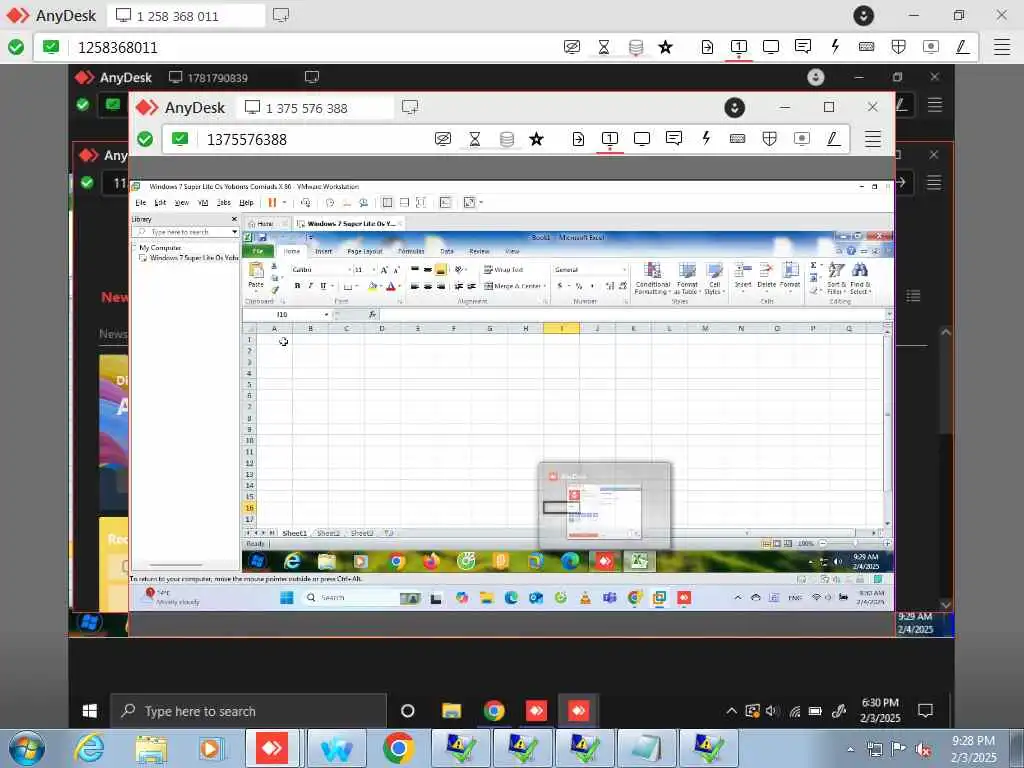Open Cell Styles gallery in Excel

(714, 279)
